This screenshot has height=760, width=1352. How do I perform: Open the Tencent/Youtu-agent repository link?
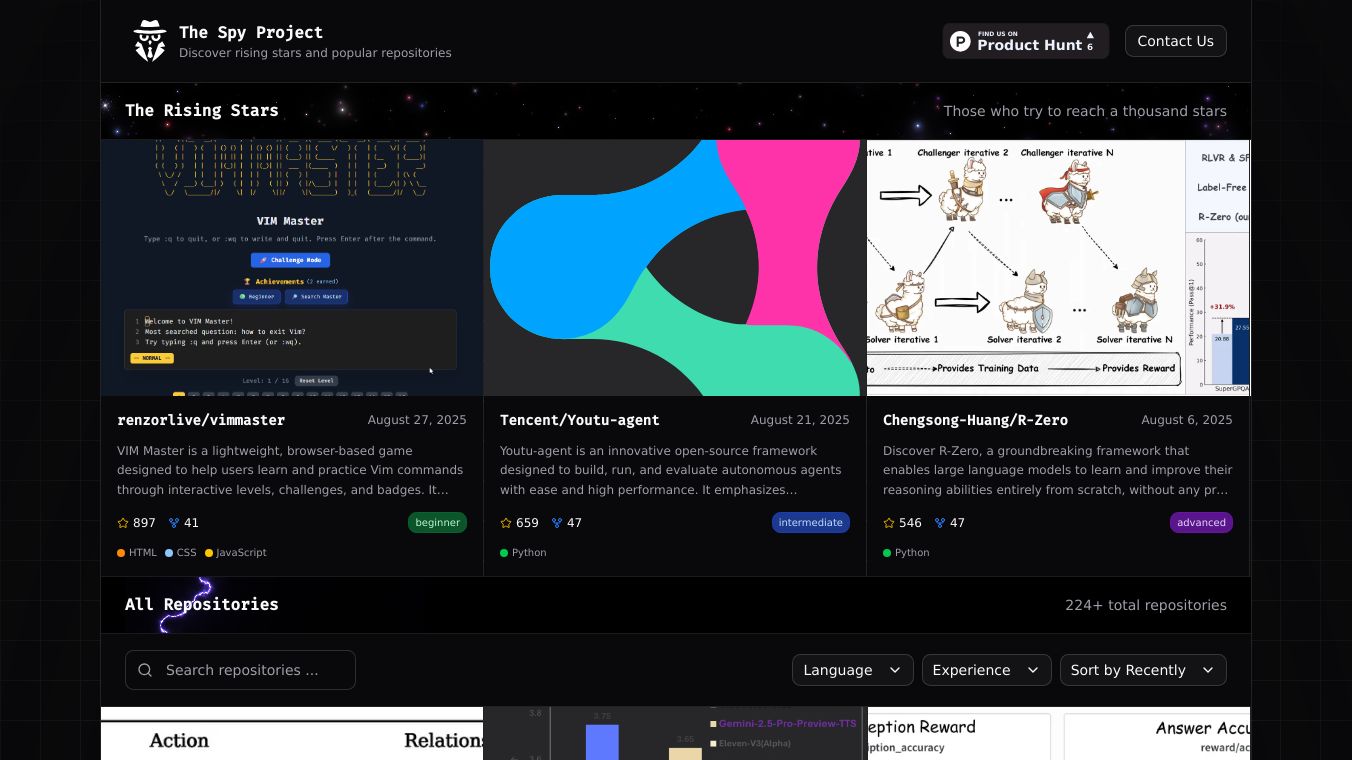[x=580, y=420]
